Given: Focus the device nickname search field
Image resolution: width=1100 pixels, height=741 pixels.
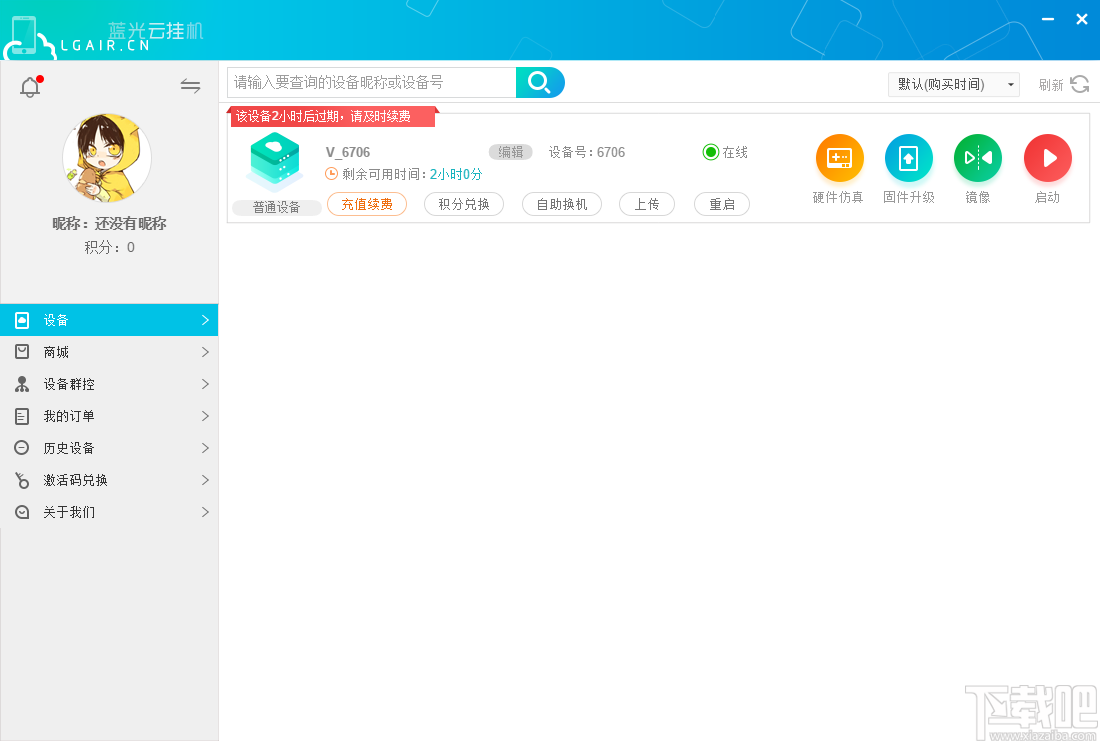Looking at the screenshot, I should tap(372, 82).
